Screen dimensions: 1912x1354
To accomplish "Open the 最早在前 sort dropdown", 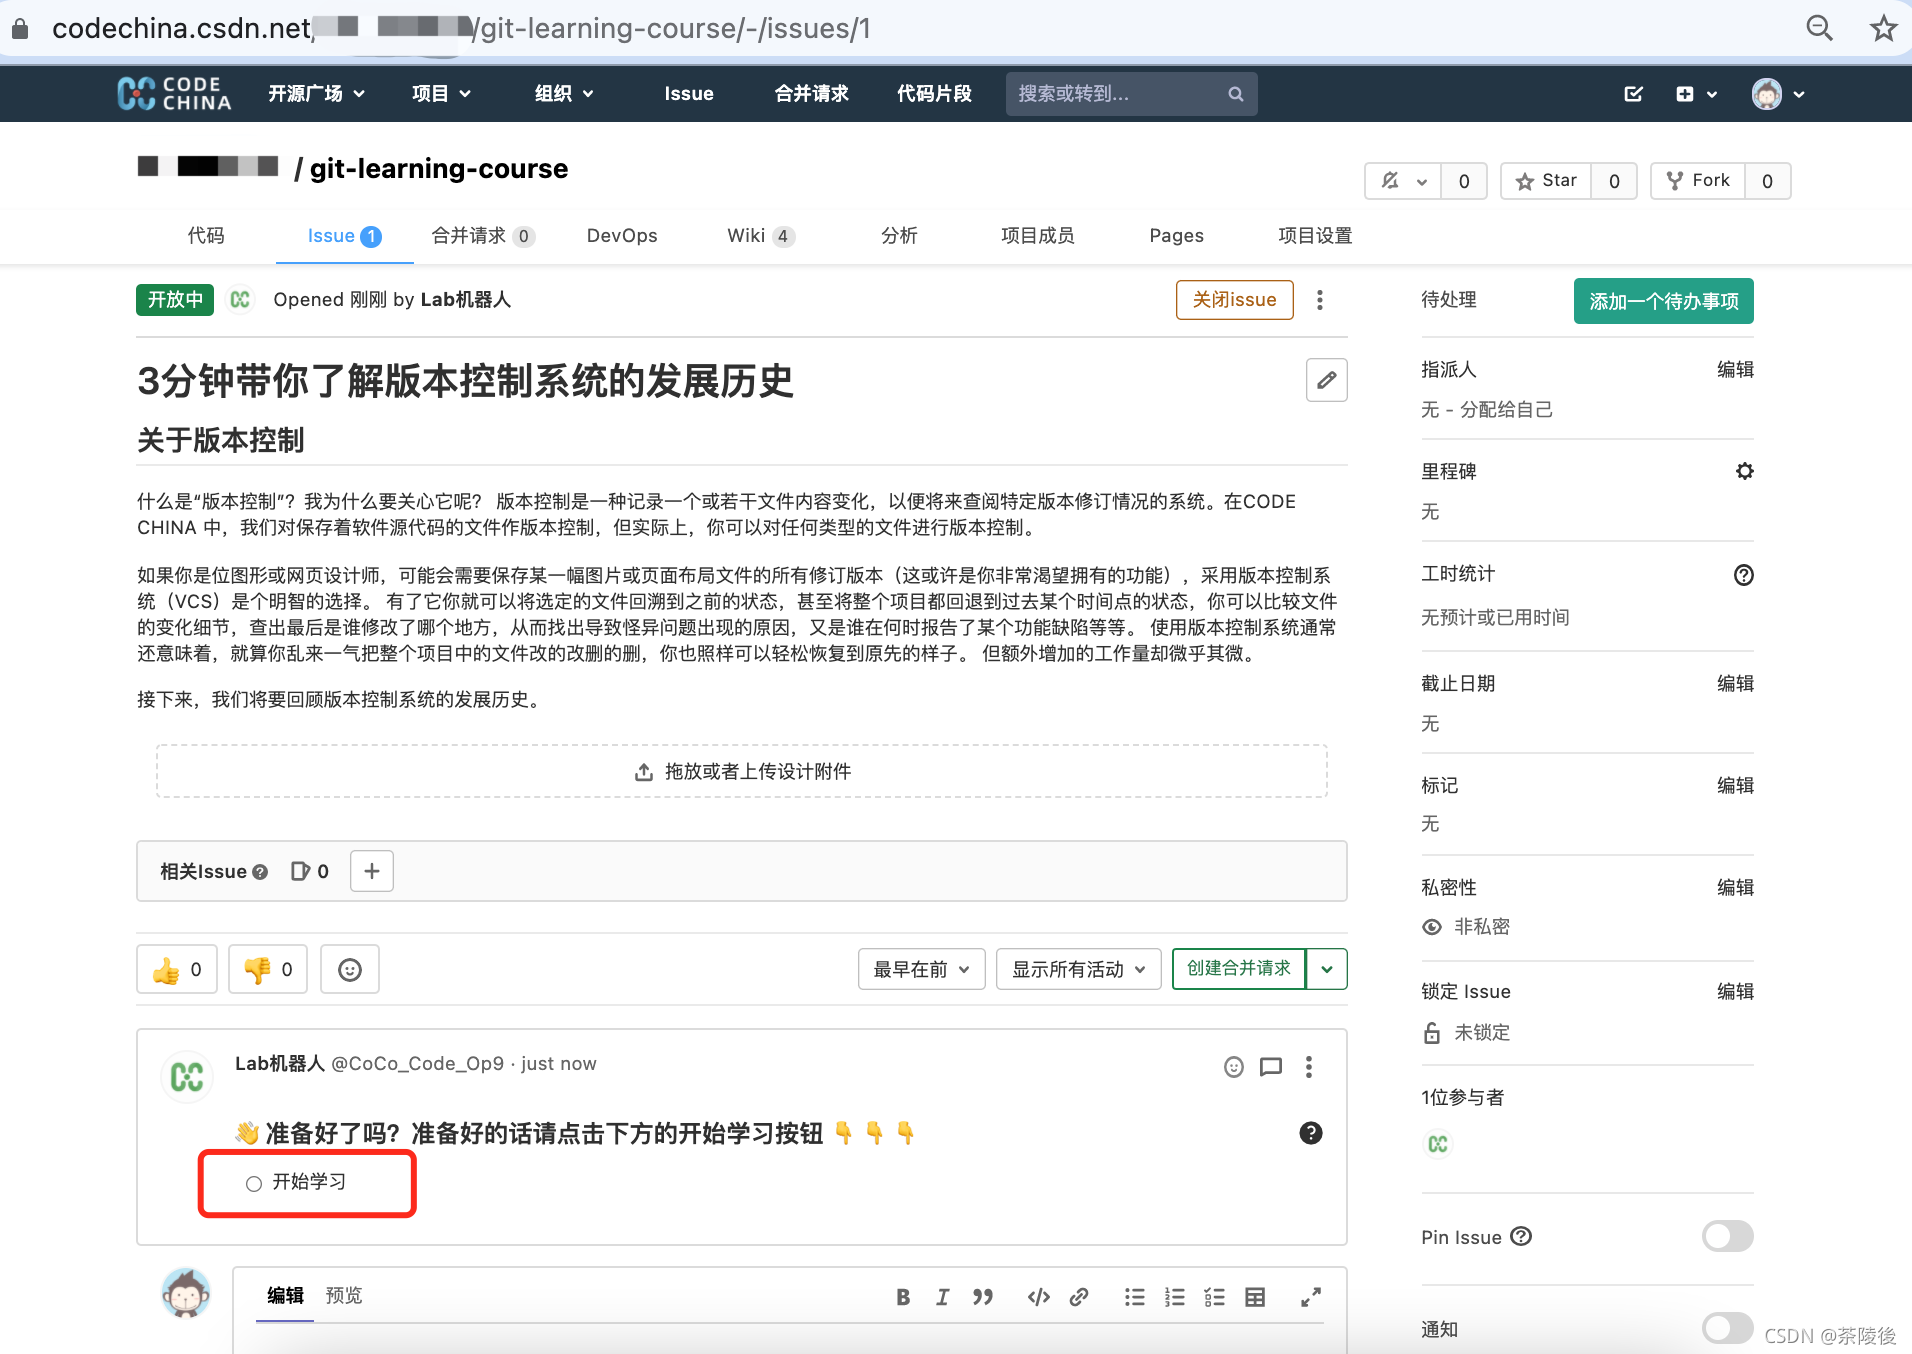I will tap(920, 968).
